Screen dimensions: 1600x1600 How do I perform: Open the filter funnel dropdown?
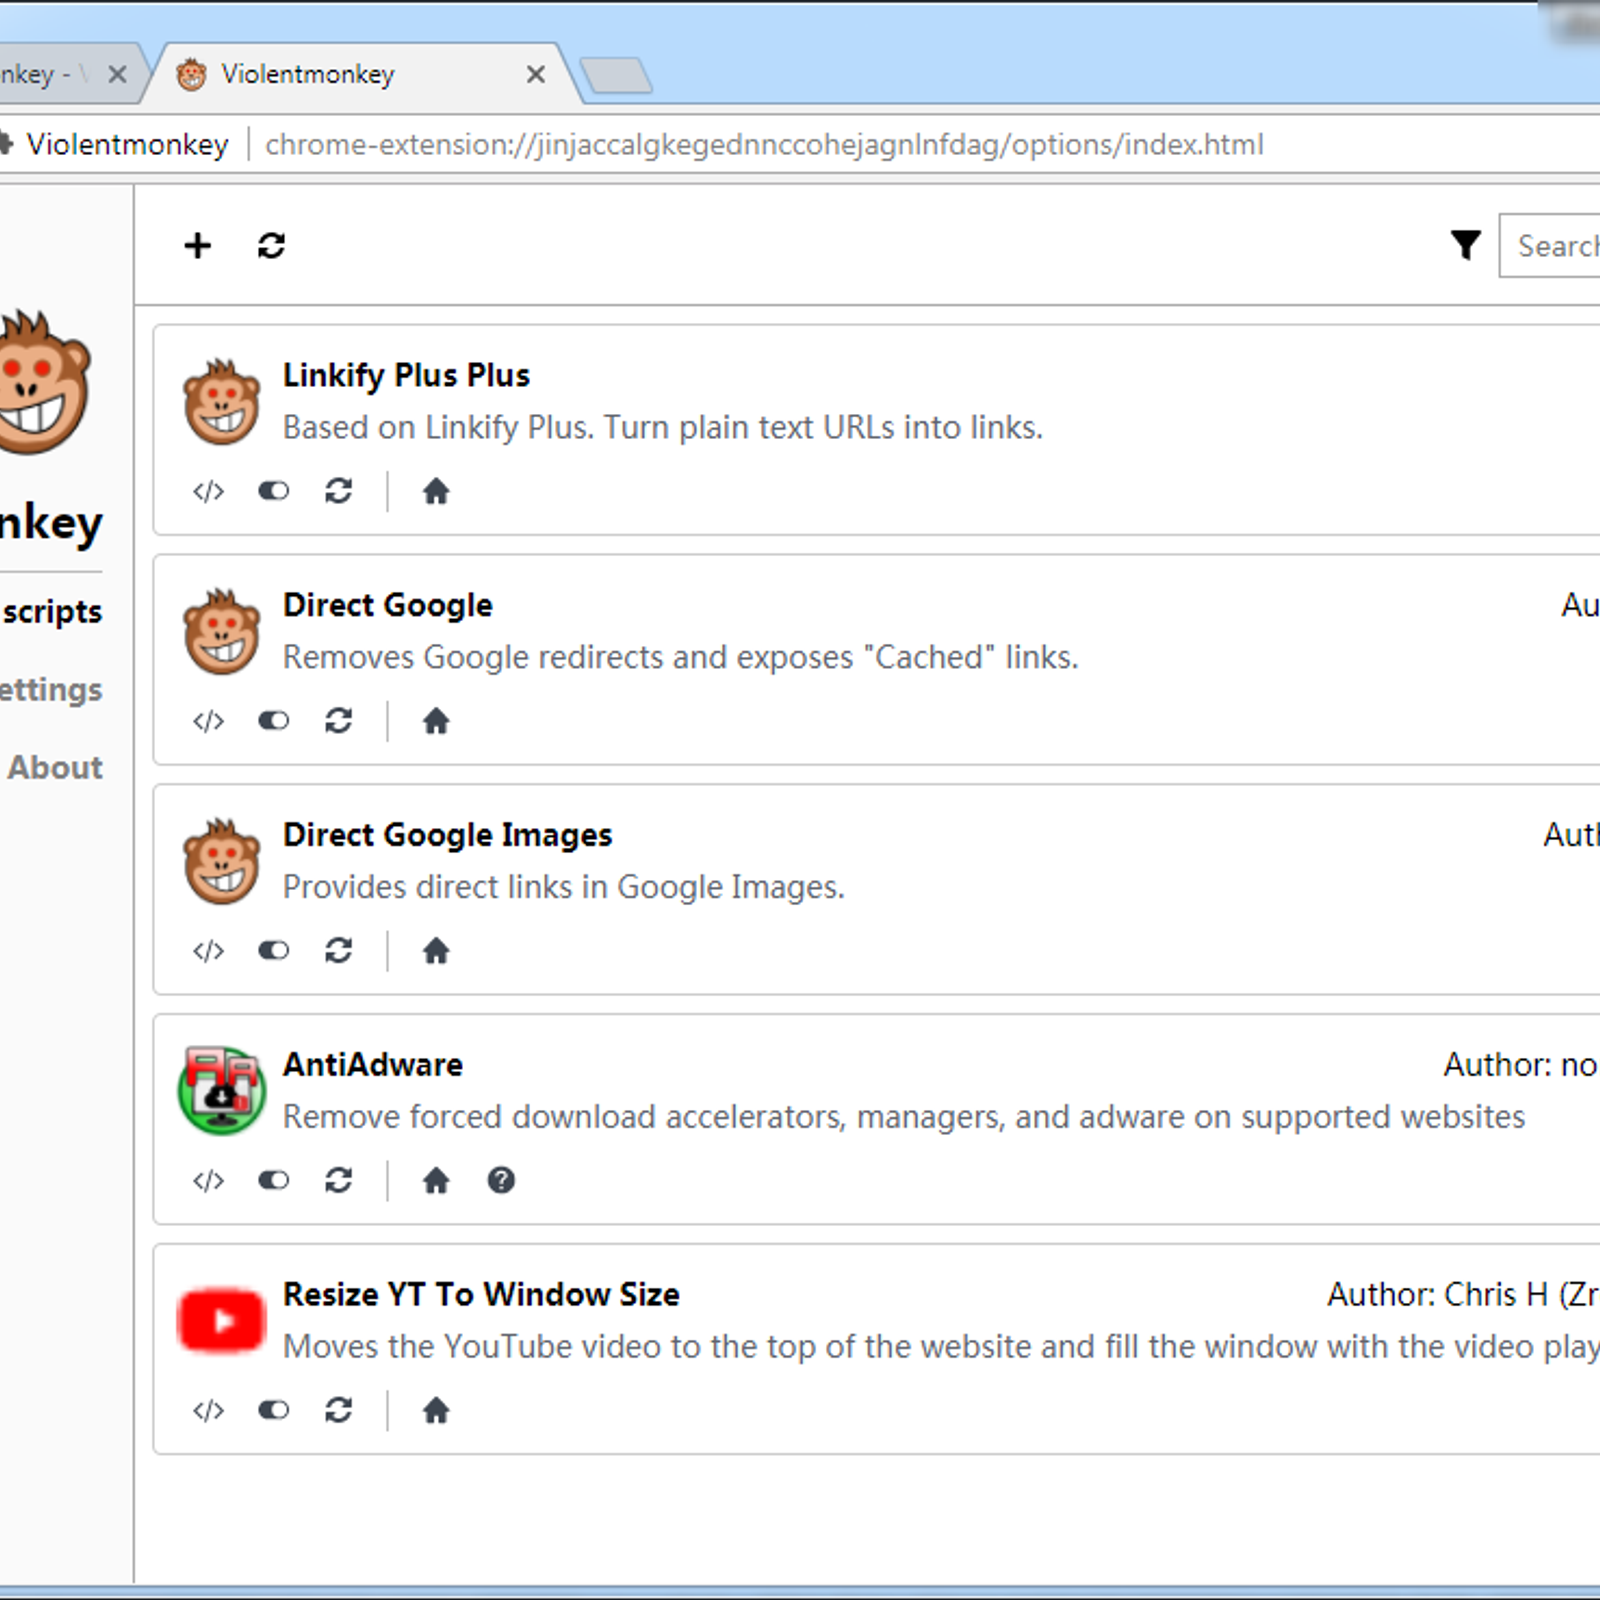pyautogui.click(x=1465, y=245)
